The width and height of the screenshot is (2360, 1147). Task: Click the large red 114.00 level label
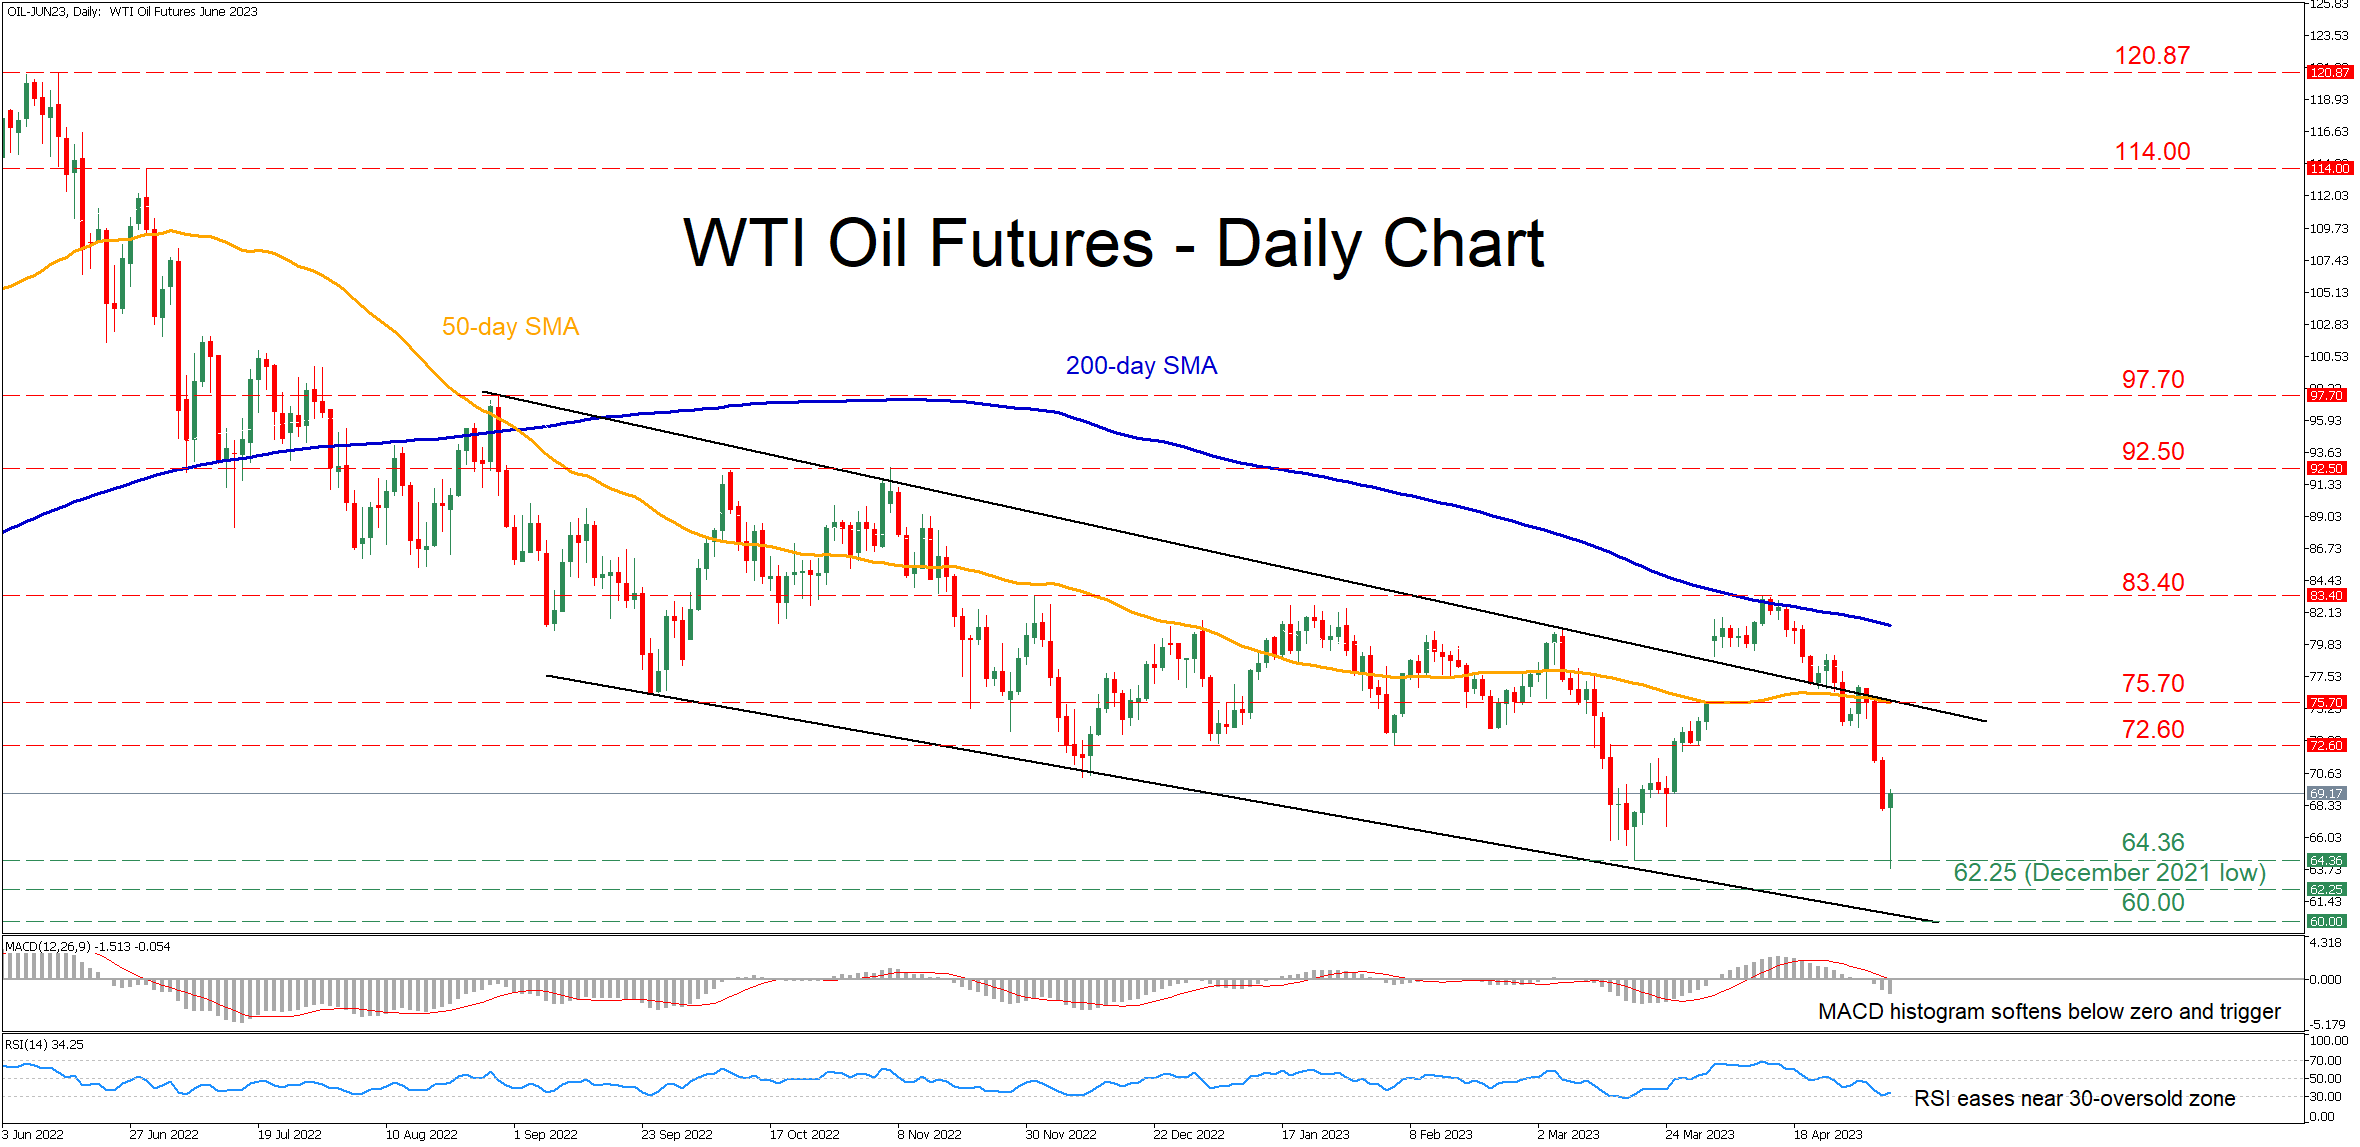pyautogui.click(x=2152, y=152)
